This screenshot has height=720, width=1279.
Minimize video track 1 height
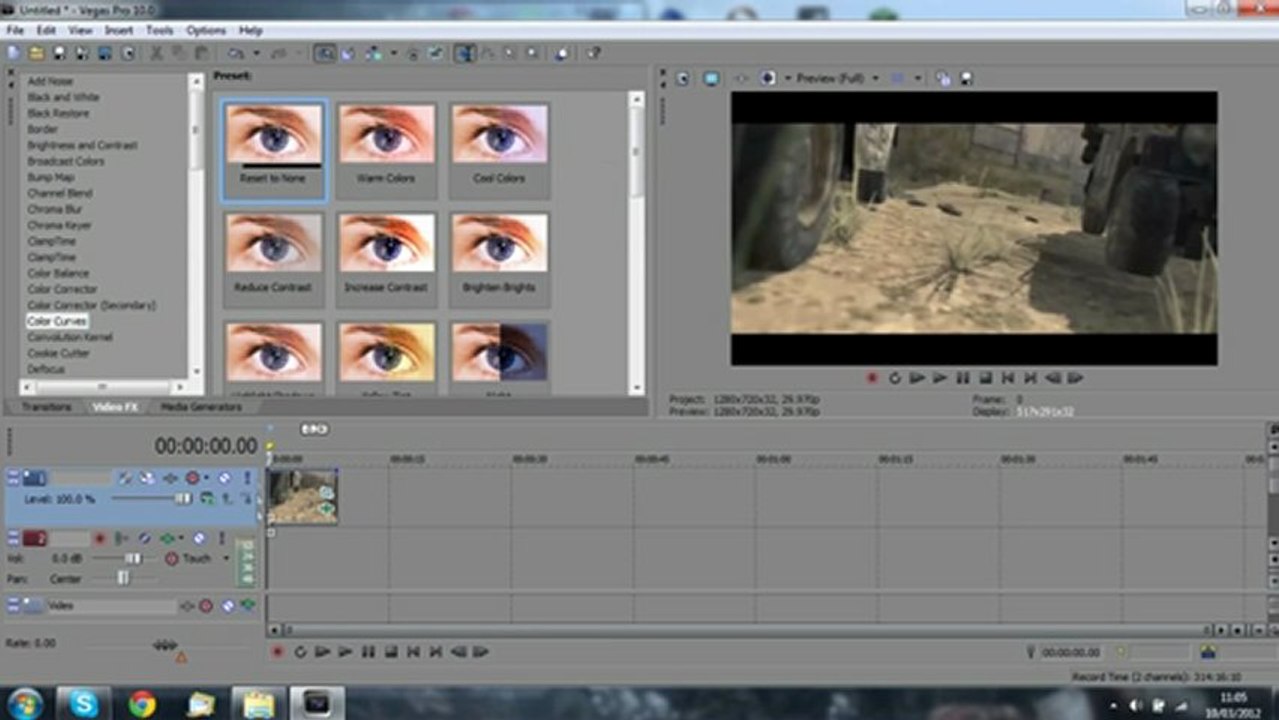13,473
